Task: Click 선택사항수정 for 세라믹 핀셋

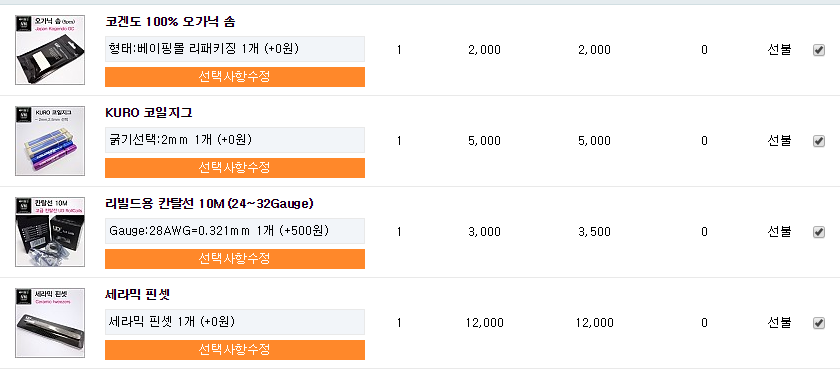Action: tap(235, 350)
